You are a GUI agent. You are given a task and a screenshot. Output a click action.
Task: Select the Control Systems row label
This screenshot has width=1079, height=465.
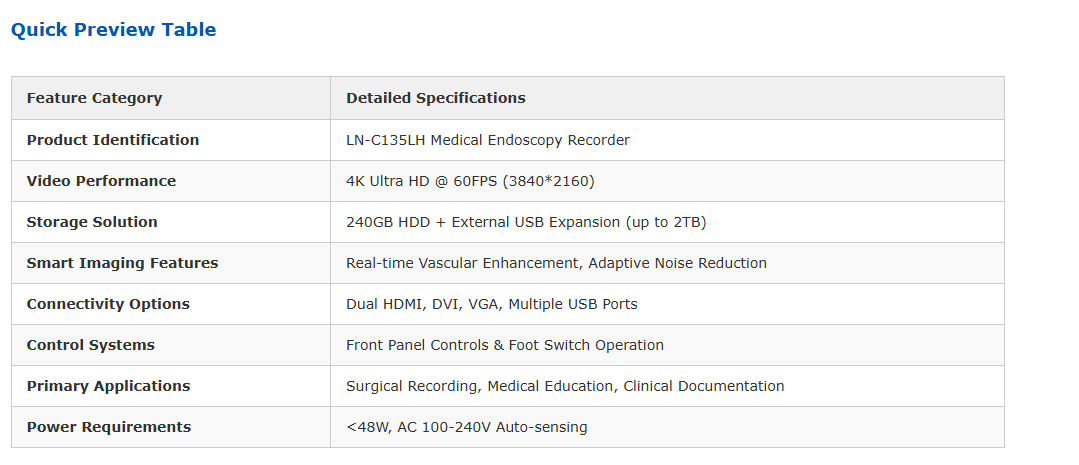90,345
